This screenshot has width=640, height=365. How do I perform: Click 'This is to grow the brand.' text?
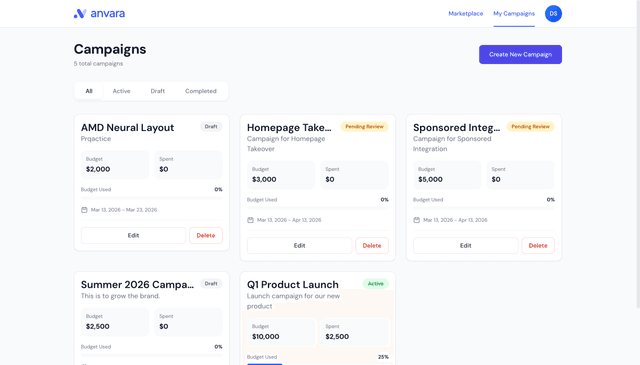(120, 296)
